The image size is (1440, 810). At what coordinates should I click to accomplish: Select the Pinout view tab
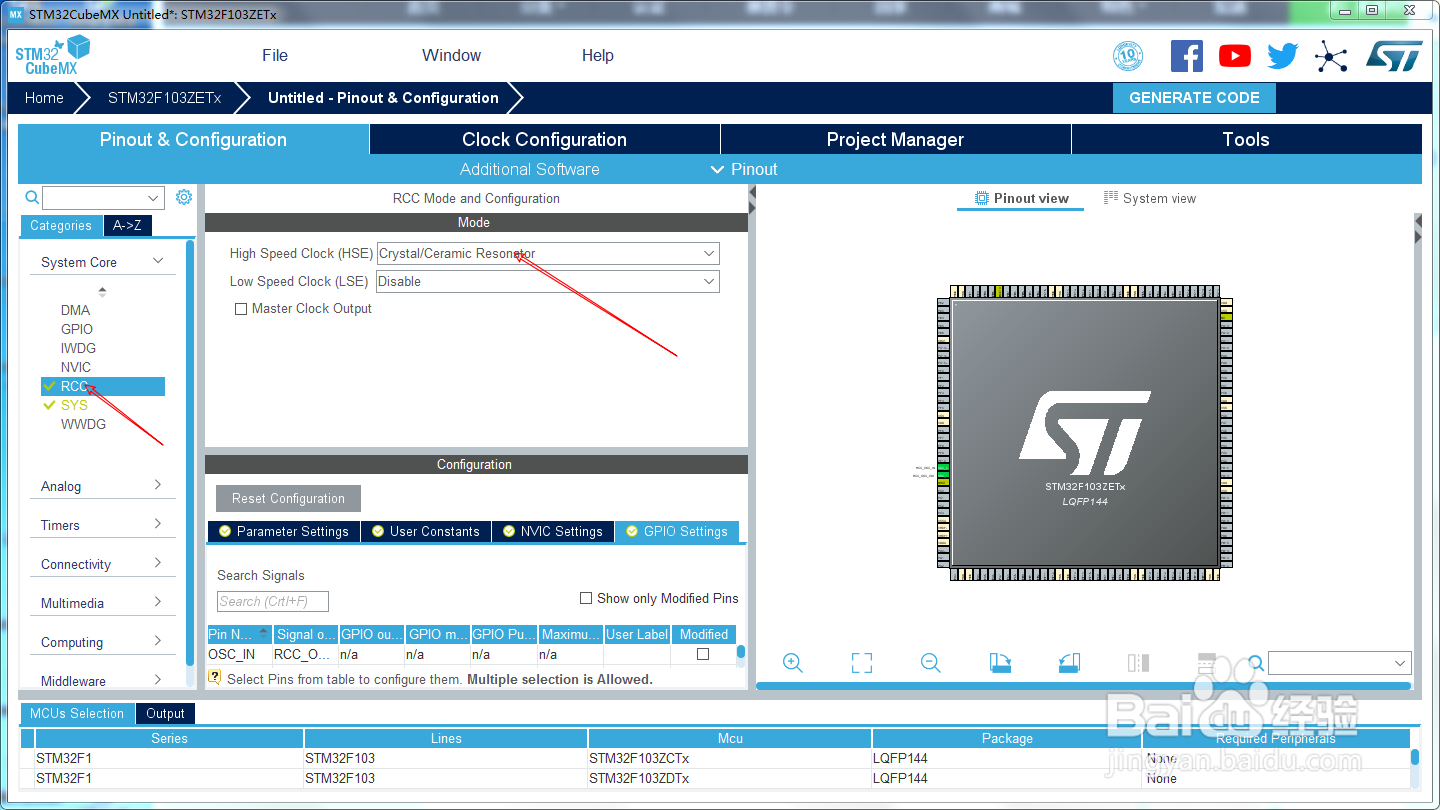point(1021,198)
